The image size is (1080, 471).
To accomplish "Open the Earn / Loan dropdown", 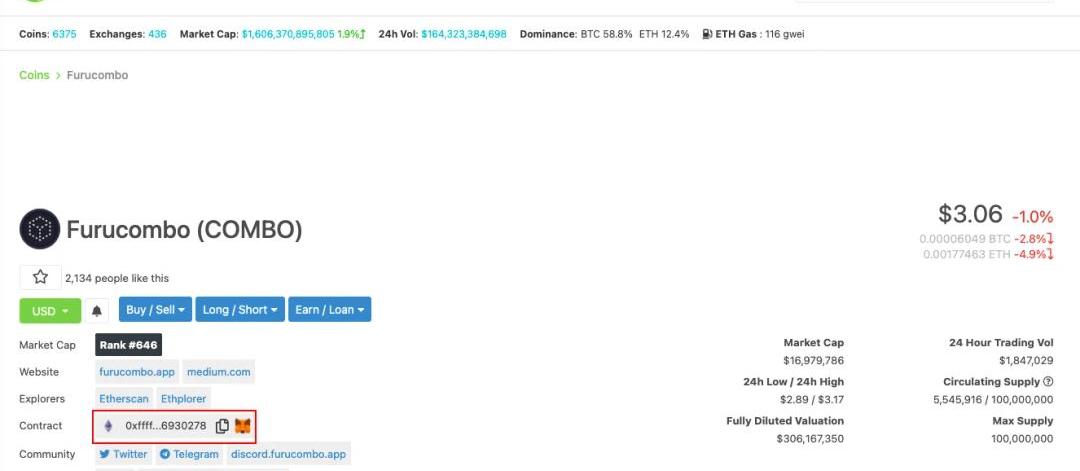I will tap(330, 310).
